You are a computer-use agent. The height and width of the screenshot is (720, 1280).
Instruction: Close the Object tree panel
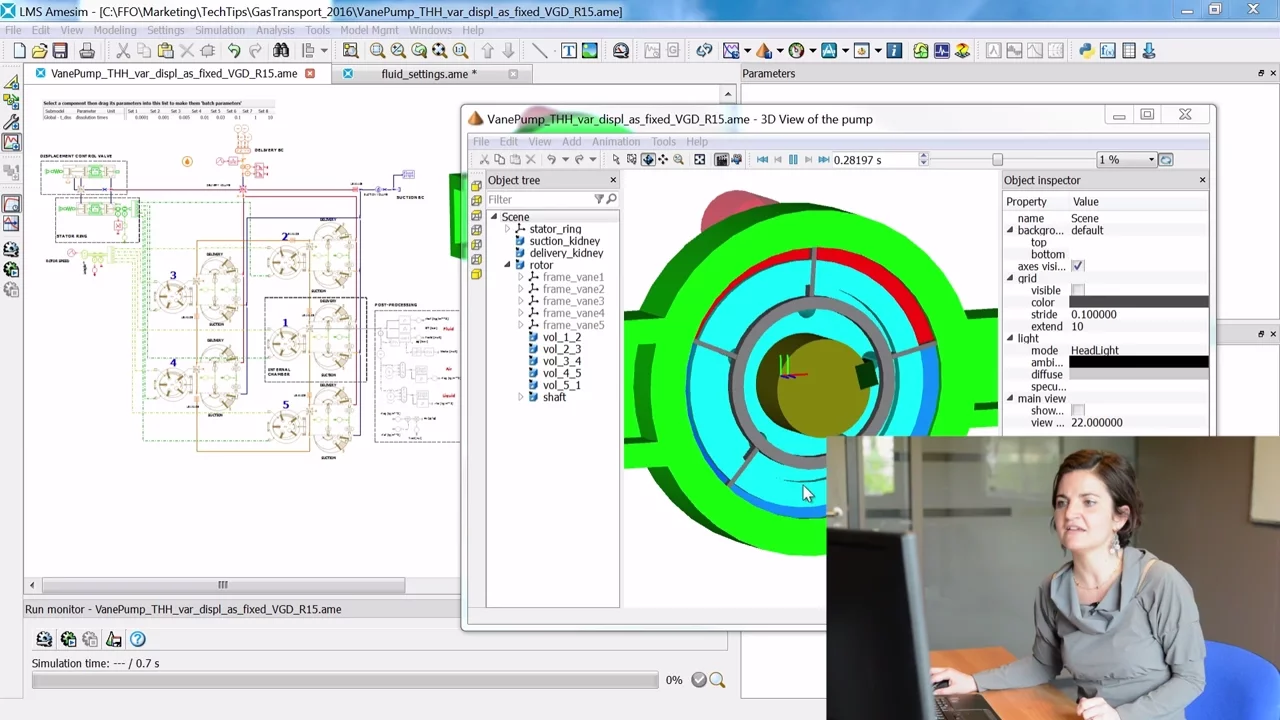(x=613, y=180)
